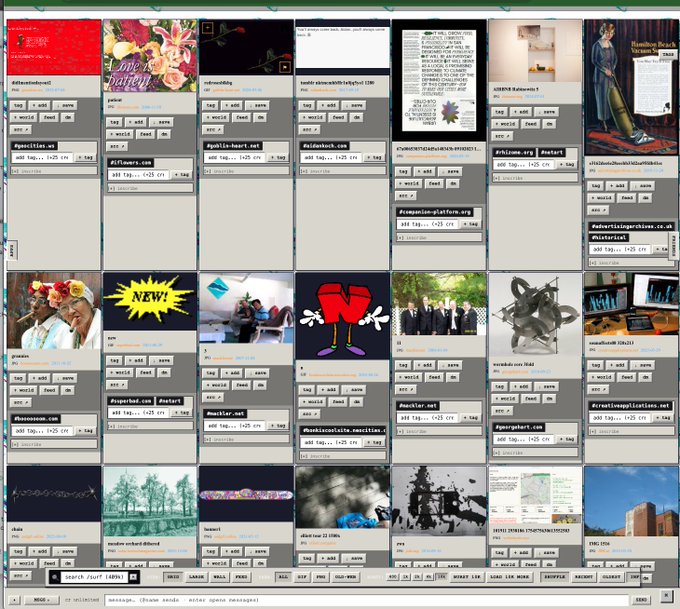Add rhizome.org card to collection
680x609 pixels.
(521, 111)
